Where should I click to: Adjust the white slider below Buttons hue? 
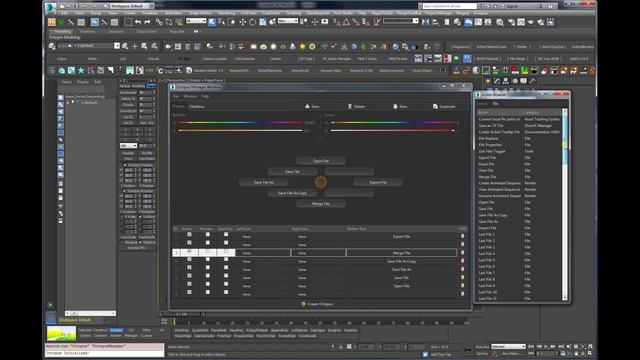[241, 131]
